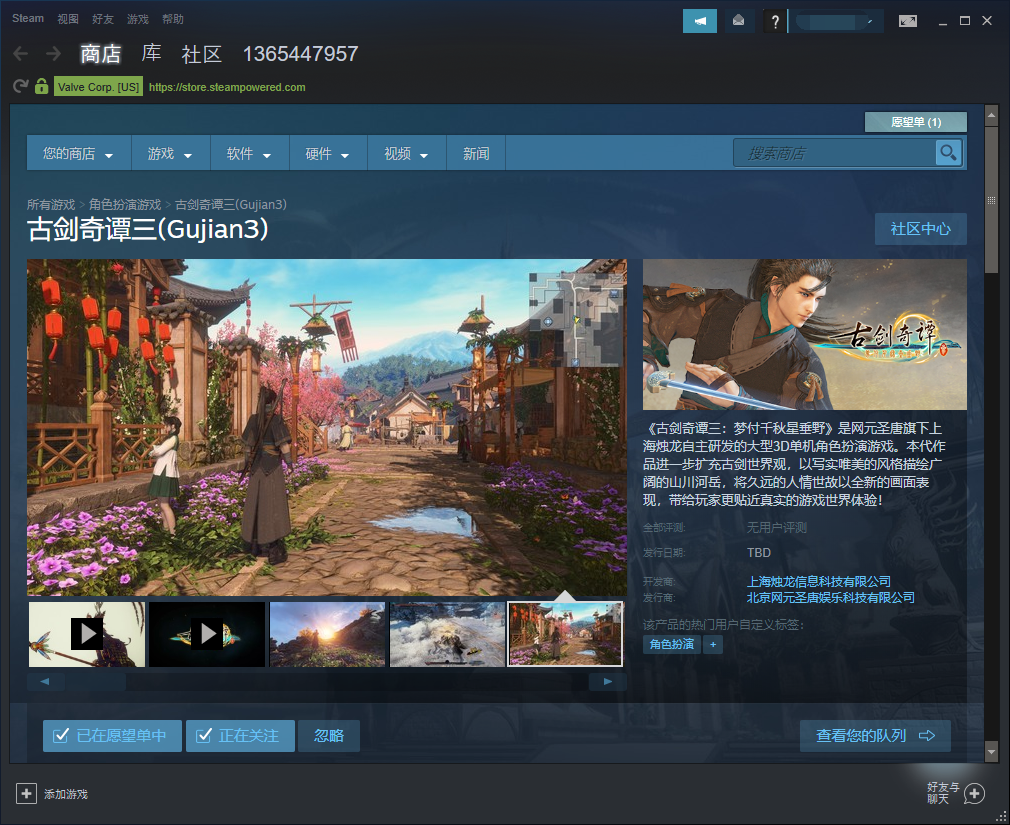Expand the 游戏 store dropdown
The image size is (1010, 825).
171,153
